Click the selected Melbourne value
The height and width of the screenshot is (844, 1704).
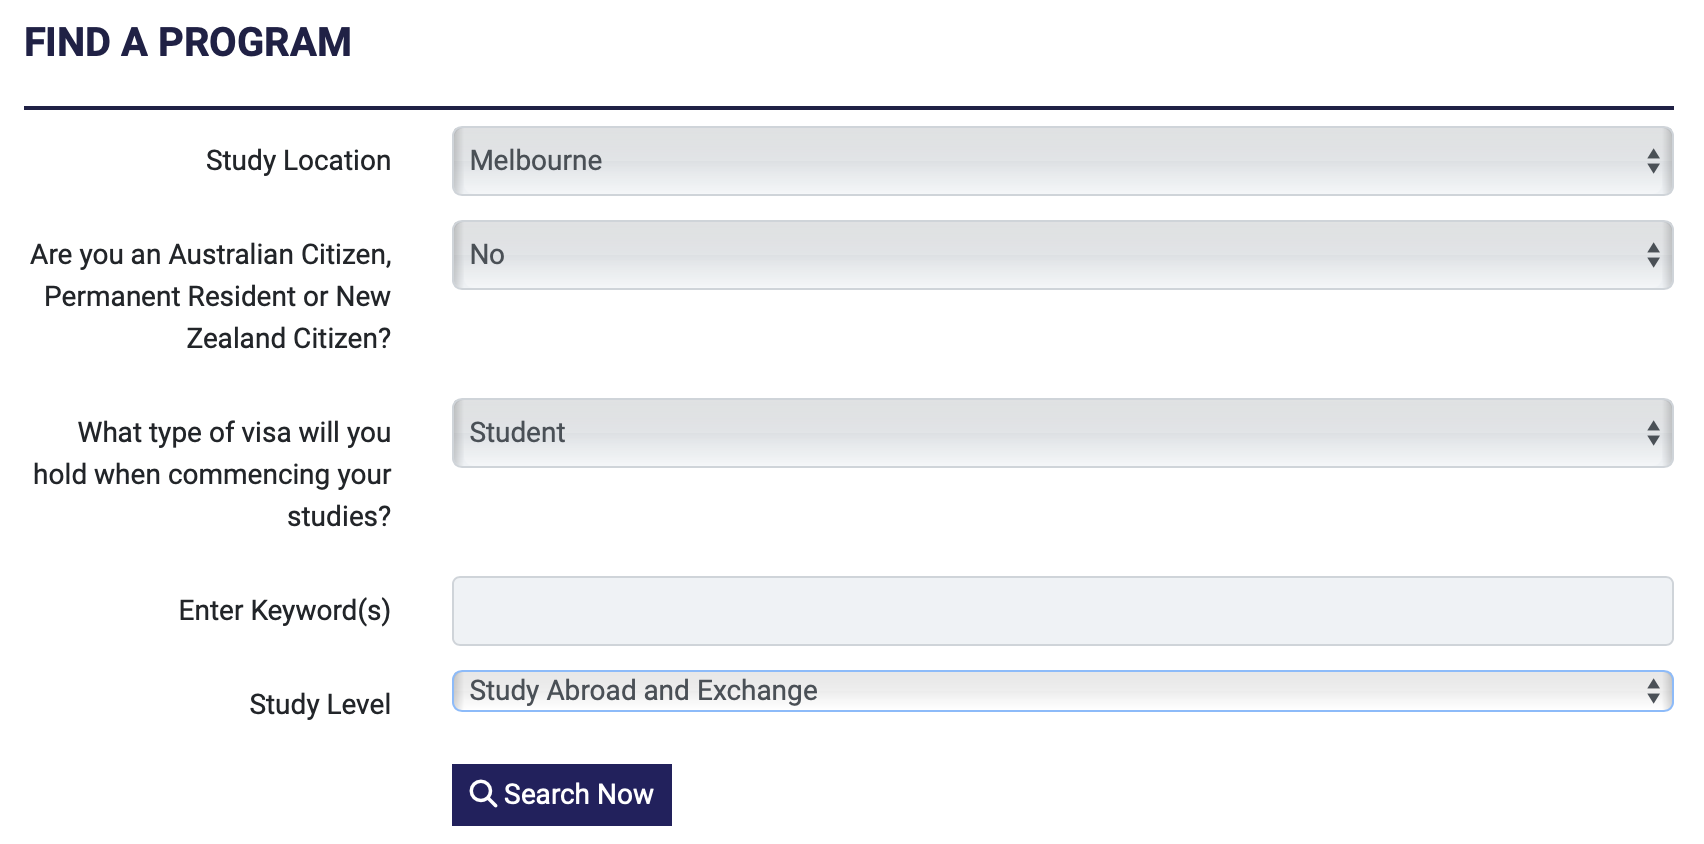[536, 161]
